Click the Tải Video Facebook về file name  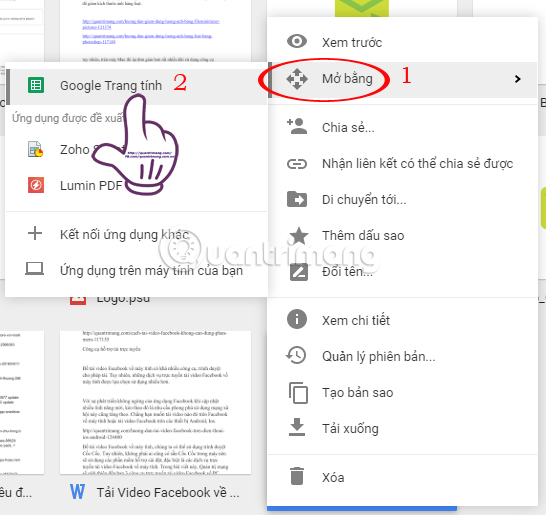(x=168, y=492)
